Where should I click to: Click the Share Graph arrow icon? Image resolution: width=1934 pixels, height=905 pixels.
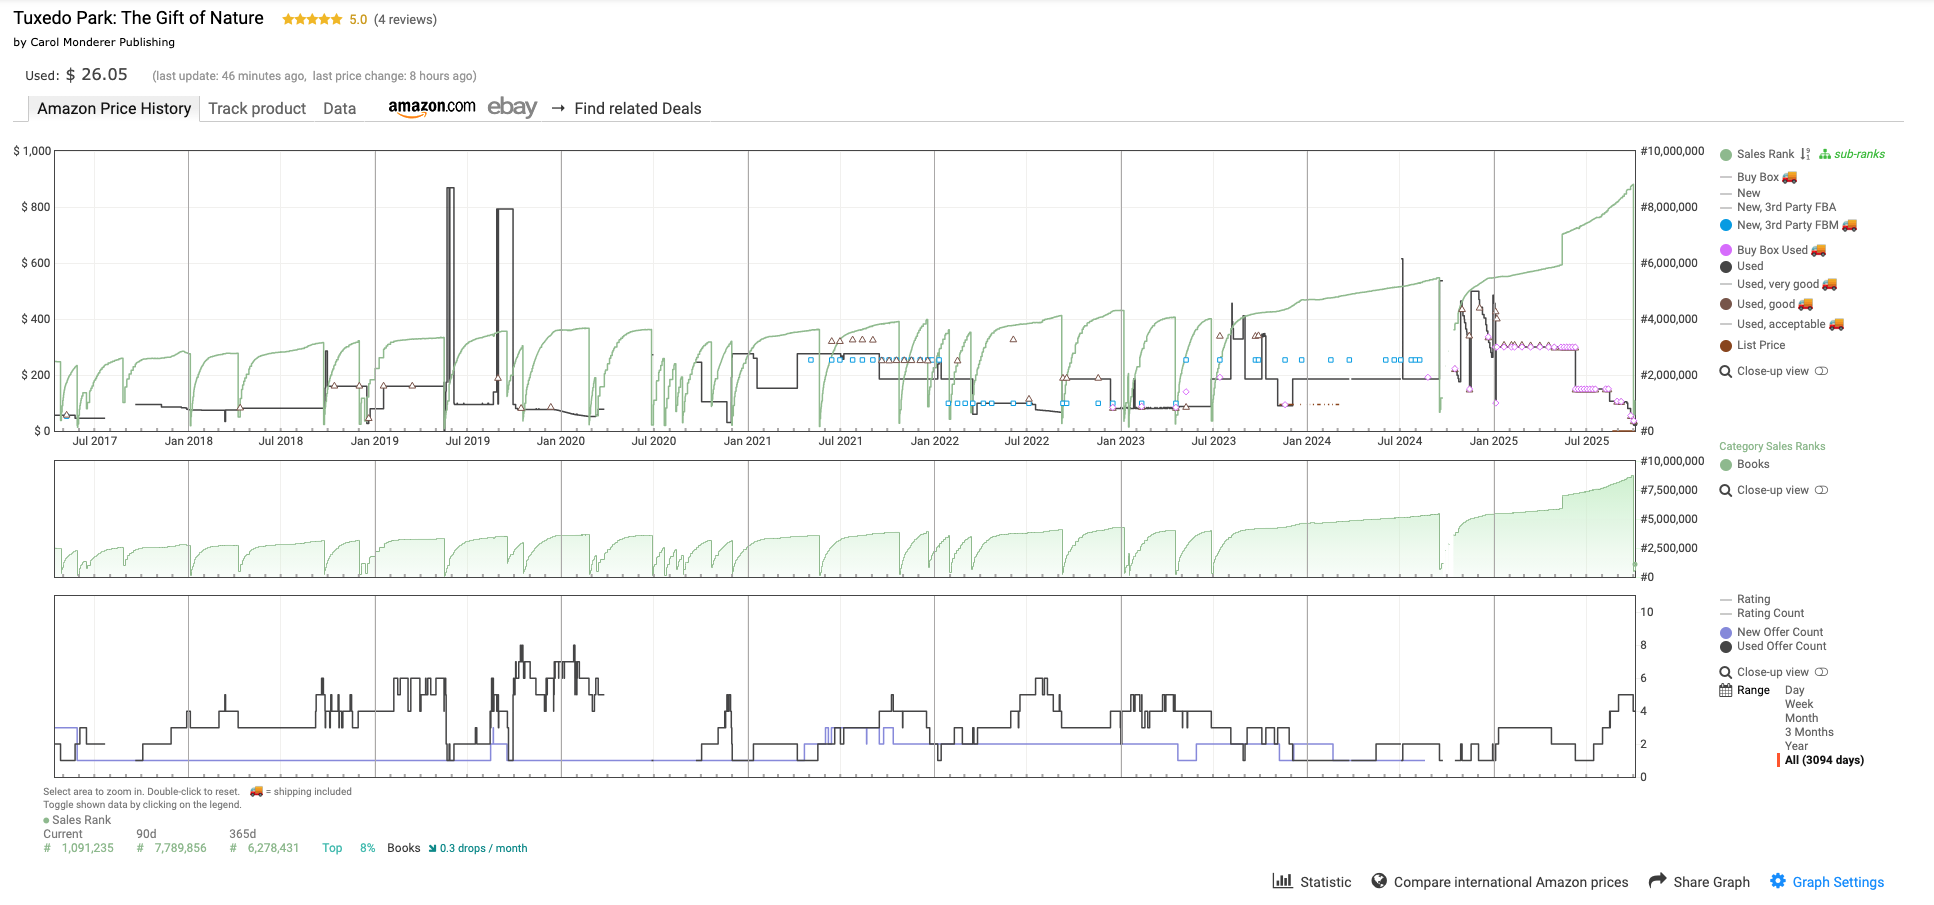(x=1657, y=881)
